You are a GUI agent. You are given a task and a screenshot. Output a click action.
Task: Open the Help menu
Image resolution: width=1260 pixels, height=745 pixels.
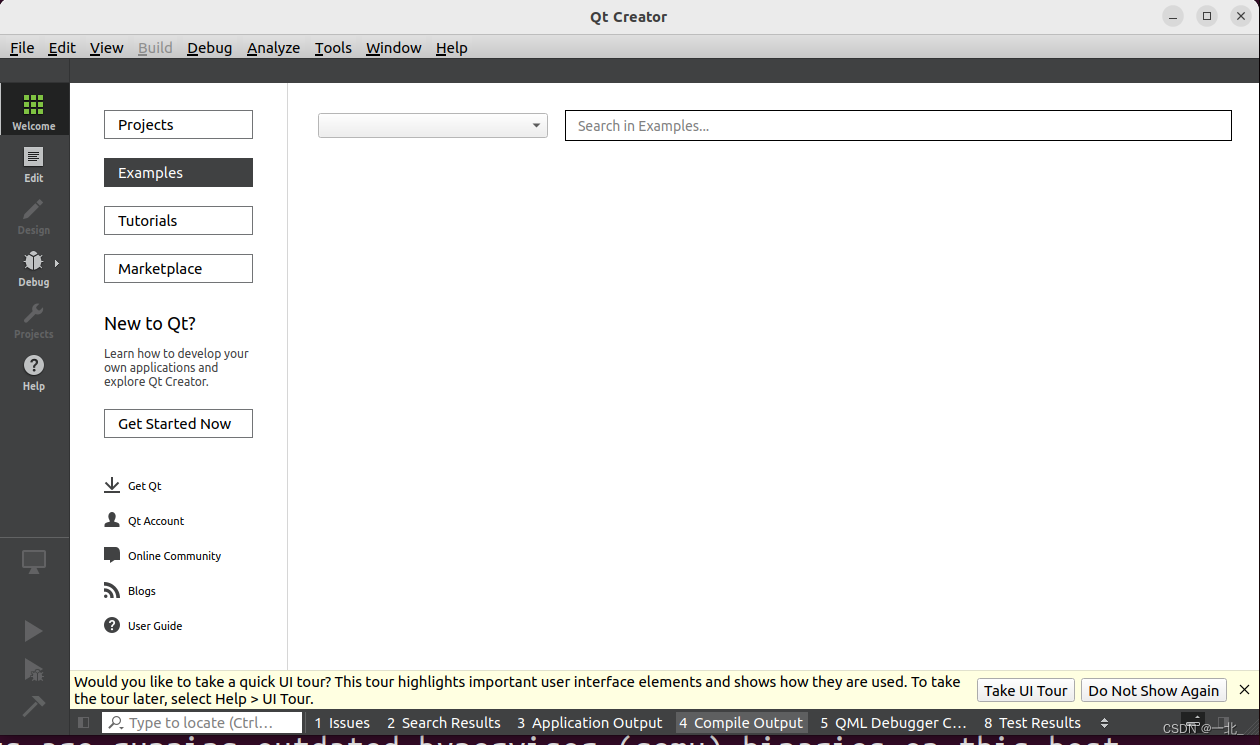(451, 47)
